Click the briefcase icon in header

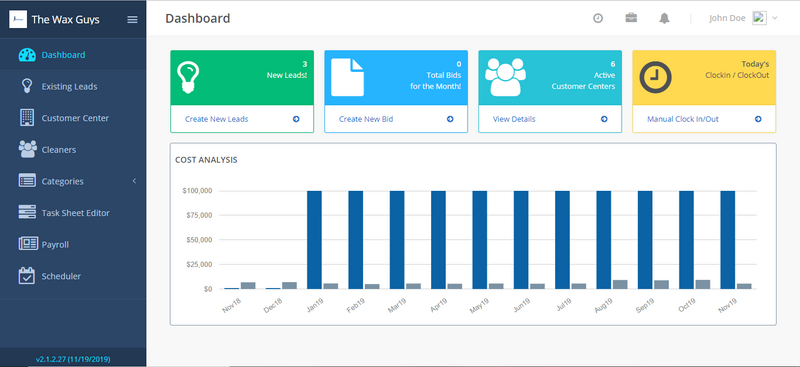click(631, 18)
